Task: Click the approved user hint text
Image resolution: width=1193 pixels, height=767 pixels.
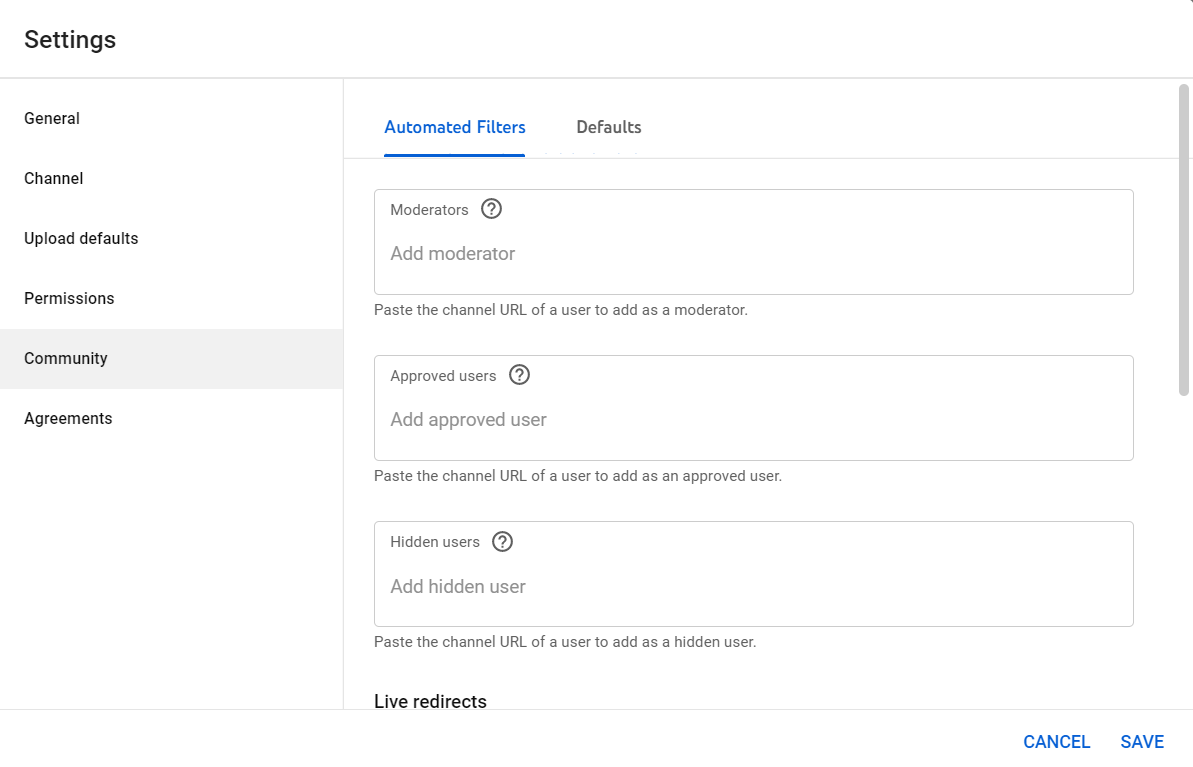Action: pos(577,476)
